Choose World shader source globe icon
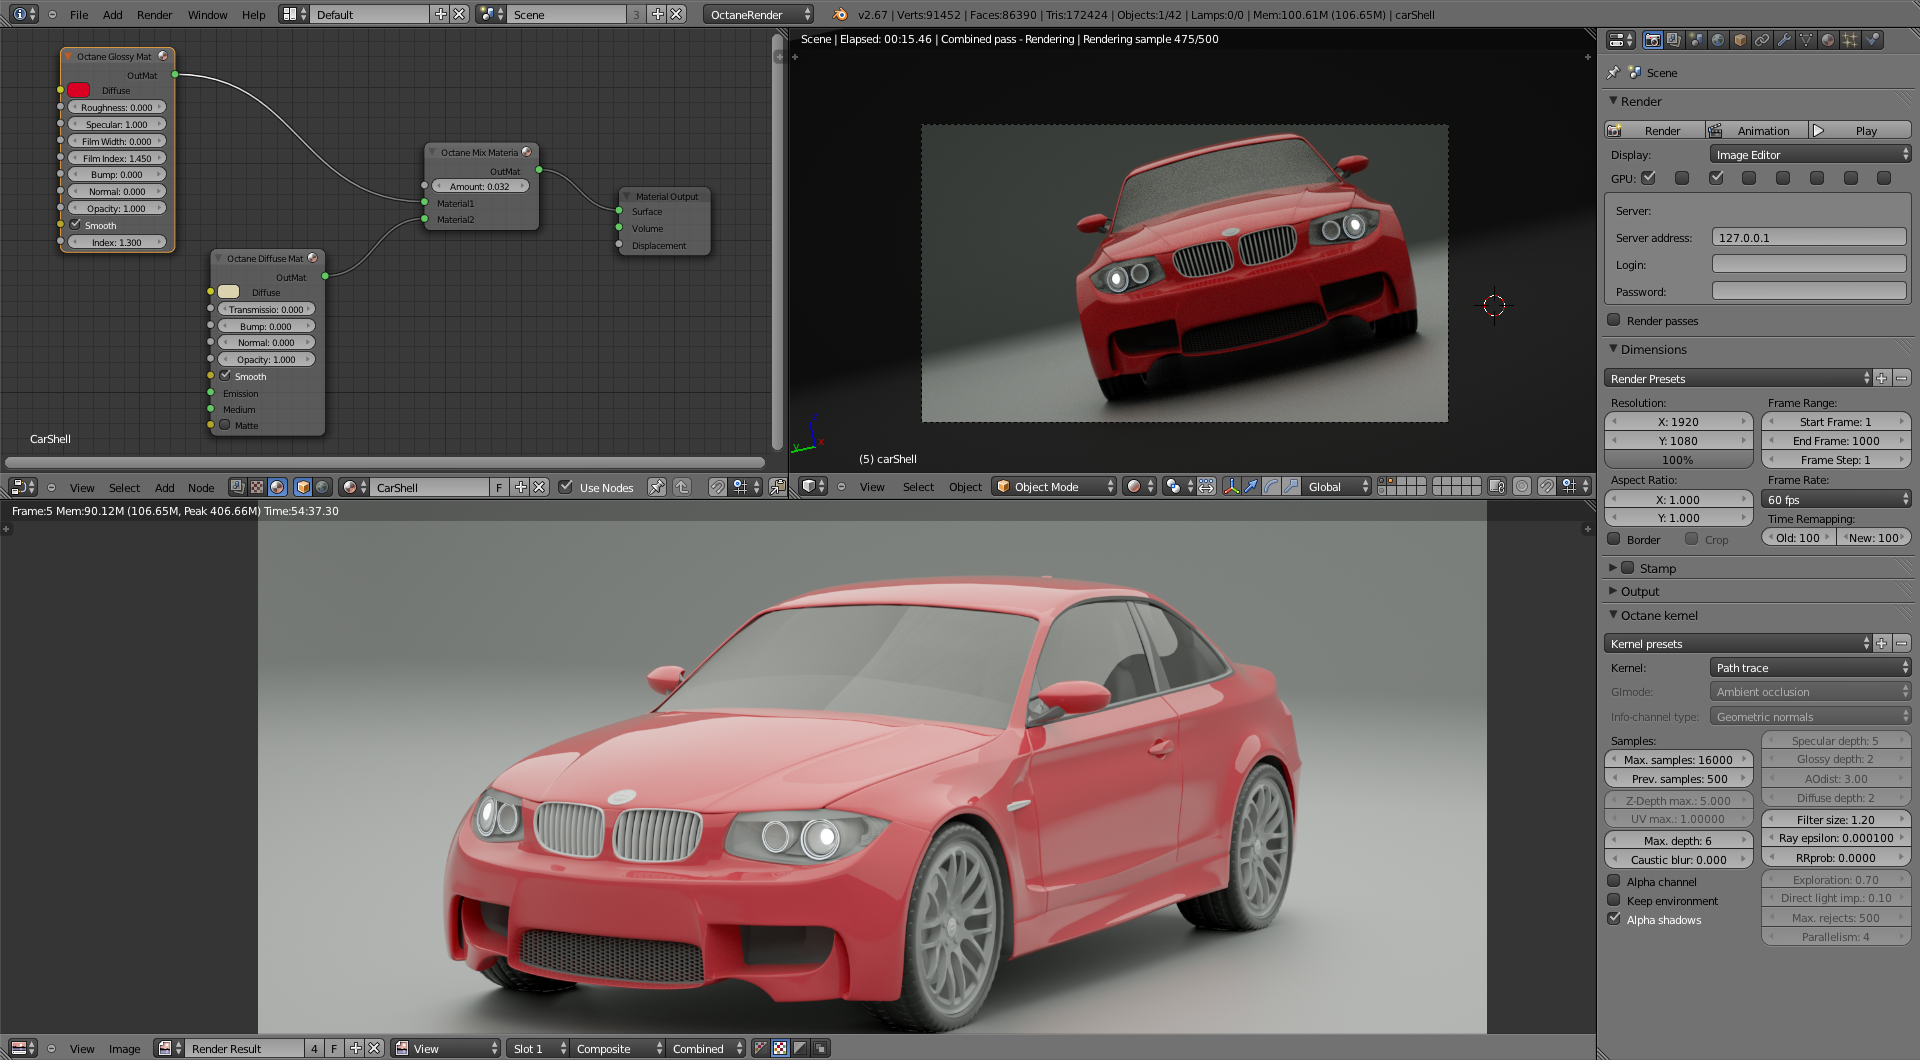1920x1060 pixels. 322,487
